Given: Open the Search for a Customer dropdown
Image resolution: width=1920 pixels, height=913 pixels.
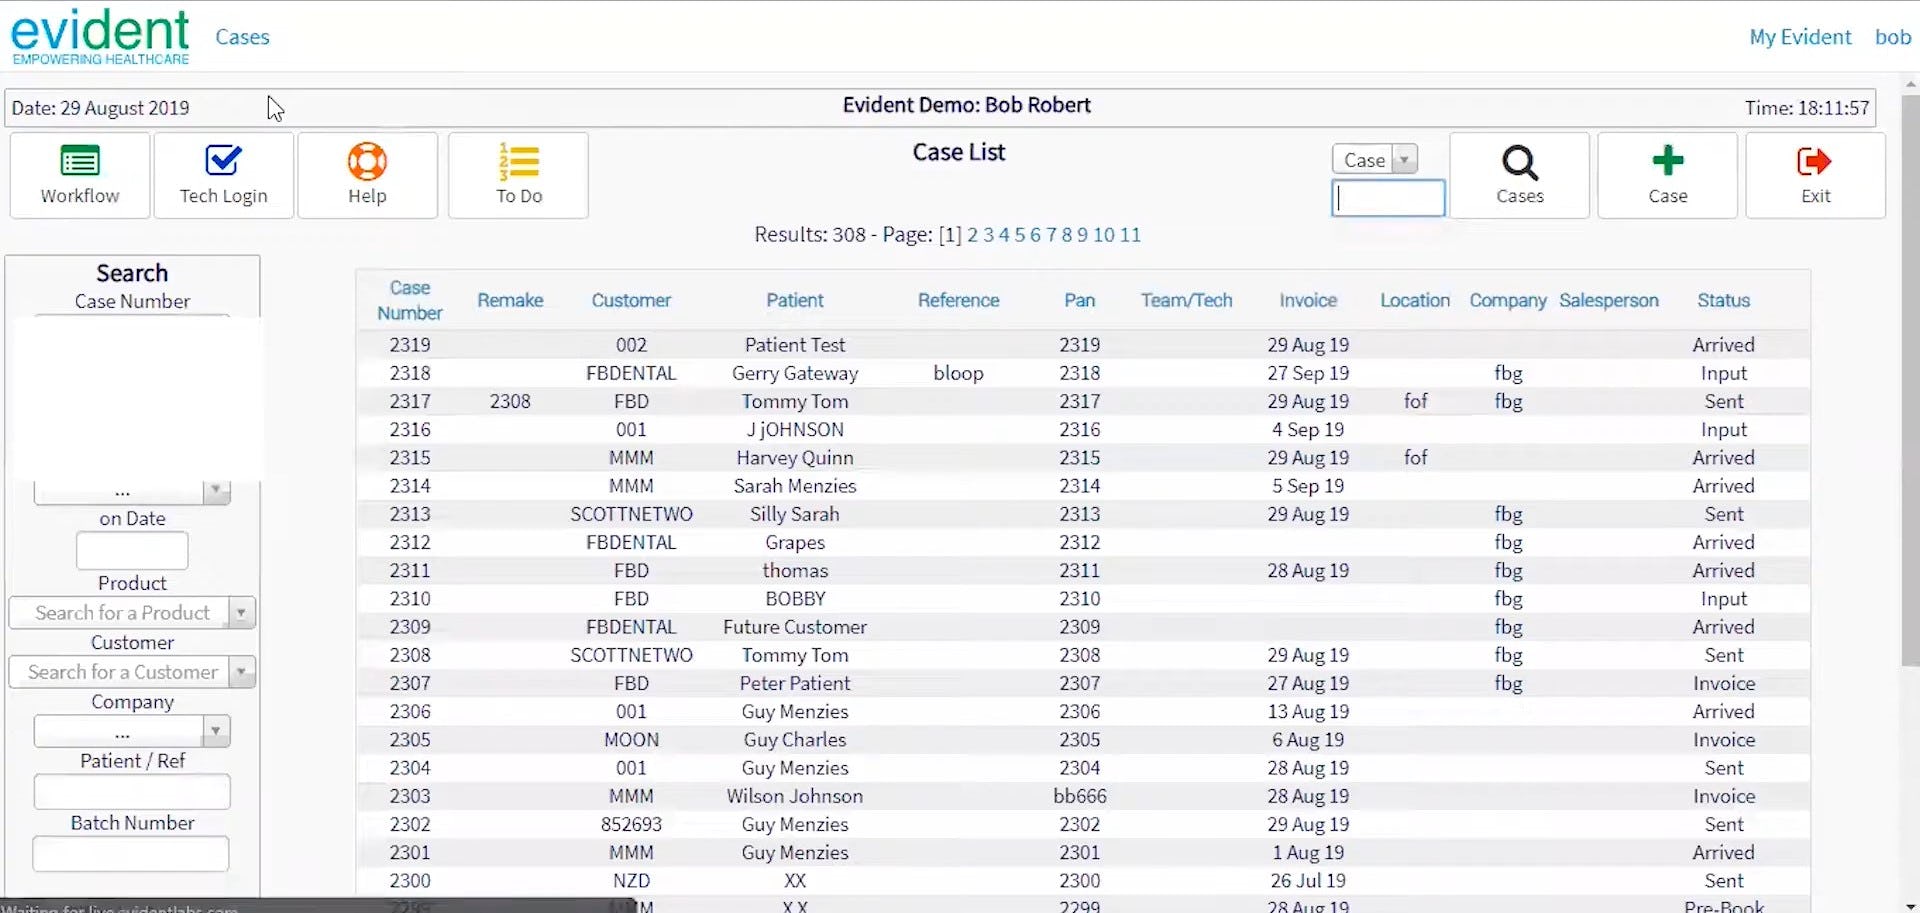Looking at the screenshot, I should point(241,671).
